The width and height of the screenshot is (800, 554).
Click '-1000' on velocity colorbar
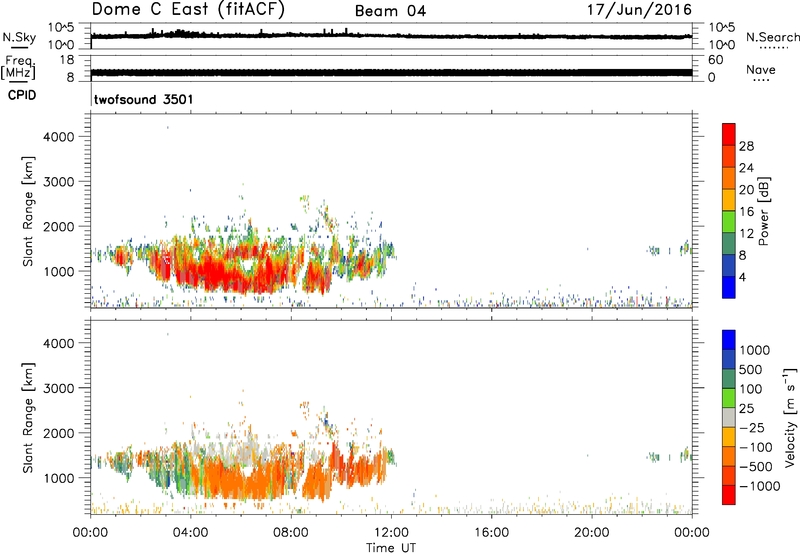760,486
